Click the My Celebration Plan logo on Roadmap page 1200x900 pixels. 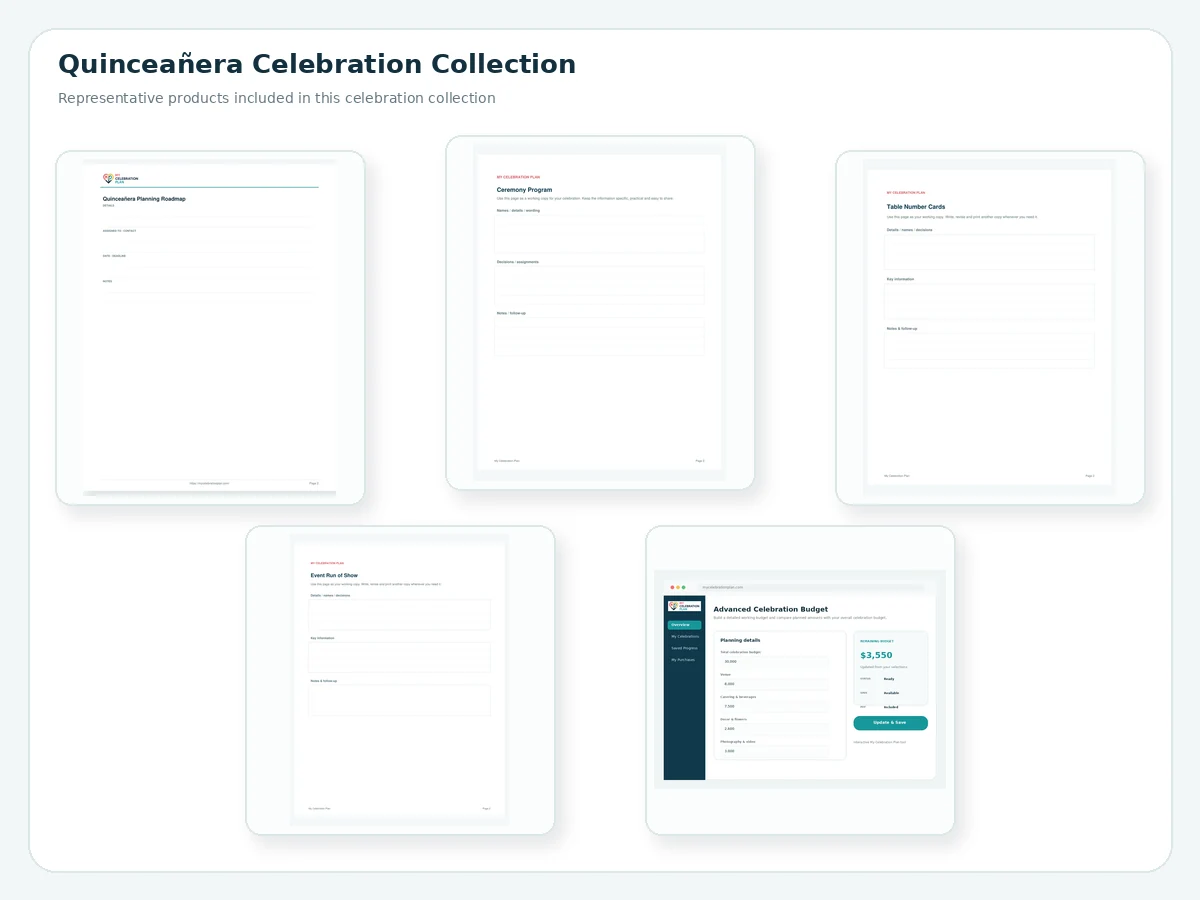tap(121, 178)
